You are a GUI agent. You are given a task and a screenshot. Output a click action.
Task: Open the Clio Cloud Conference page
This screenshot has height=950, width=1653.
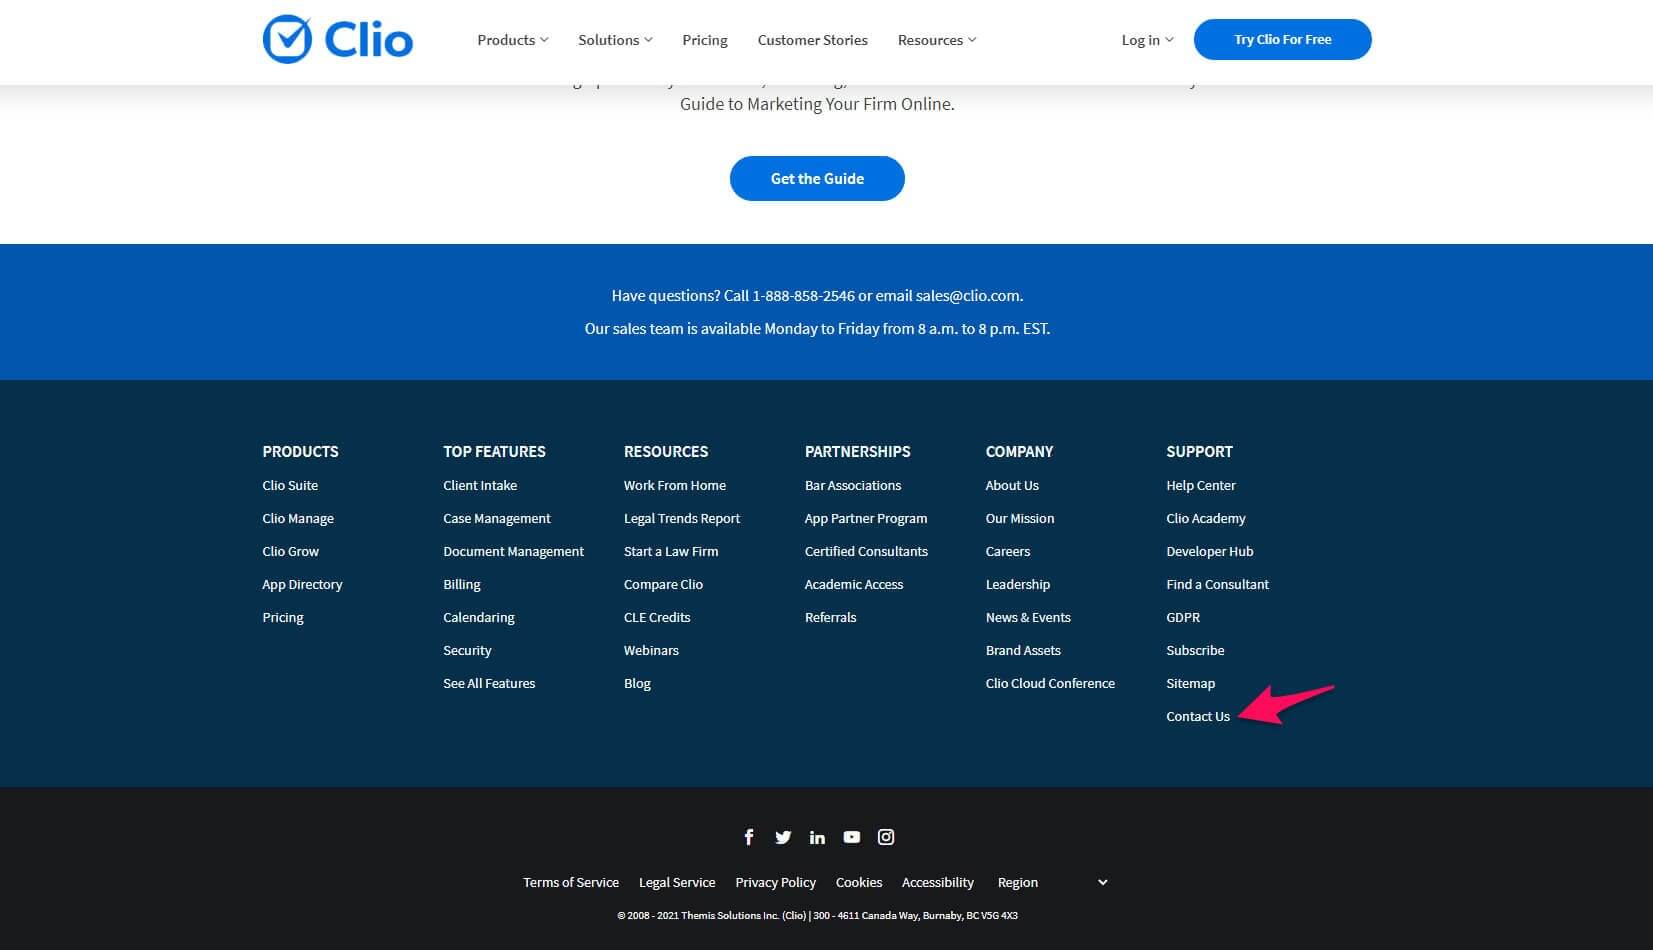click(1050, 683)
